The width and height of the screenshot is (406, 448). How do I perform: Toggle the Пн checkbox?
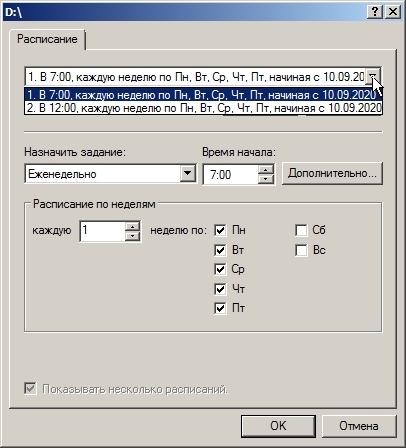220,230
